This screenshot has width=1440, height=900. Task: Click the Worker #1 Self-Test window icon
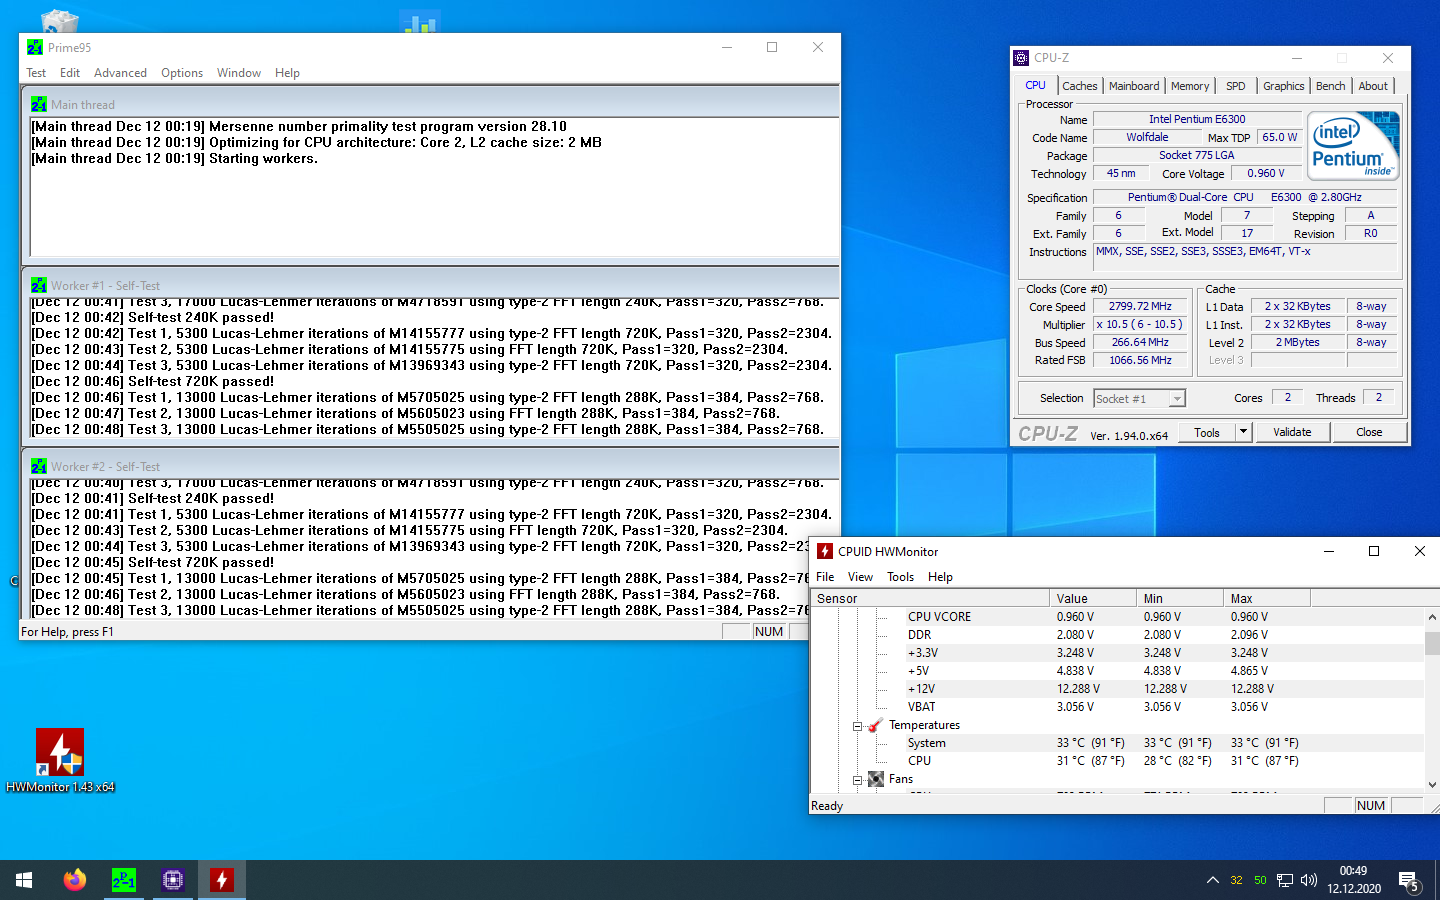point(39,285)
